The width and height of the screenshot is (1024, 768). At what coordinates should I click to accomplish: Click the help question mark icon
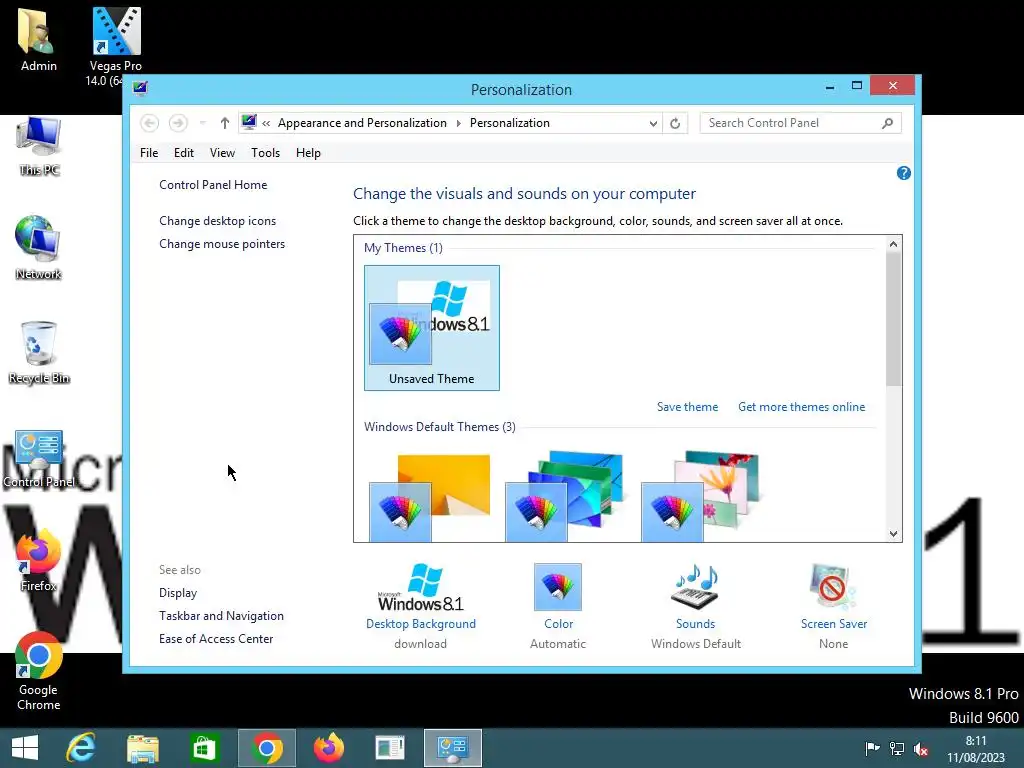(x=904, y=173)
